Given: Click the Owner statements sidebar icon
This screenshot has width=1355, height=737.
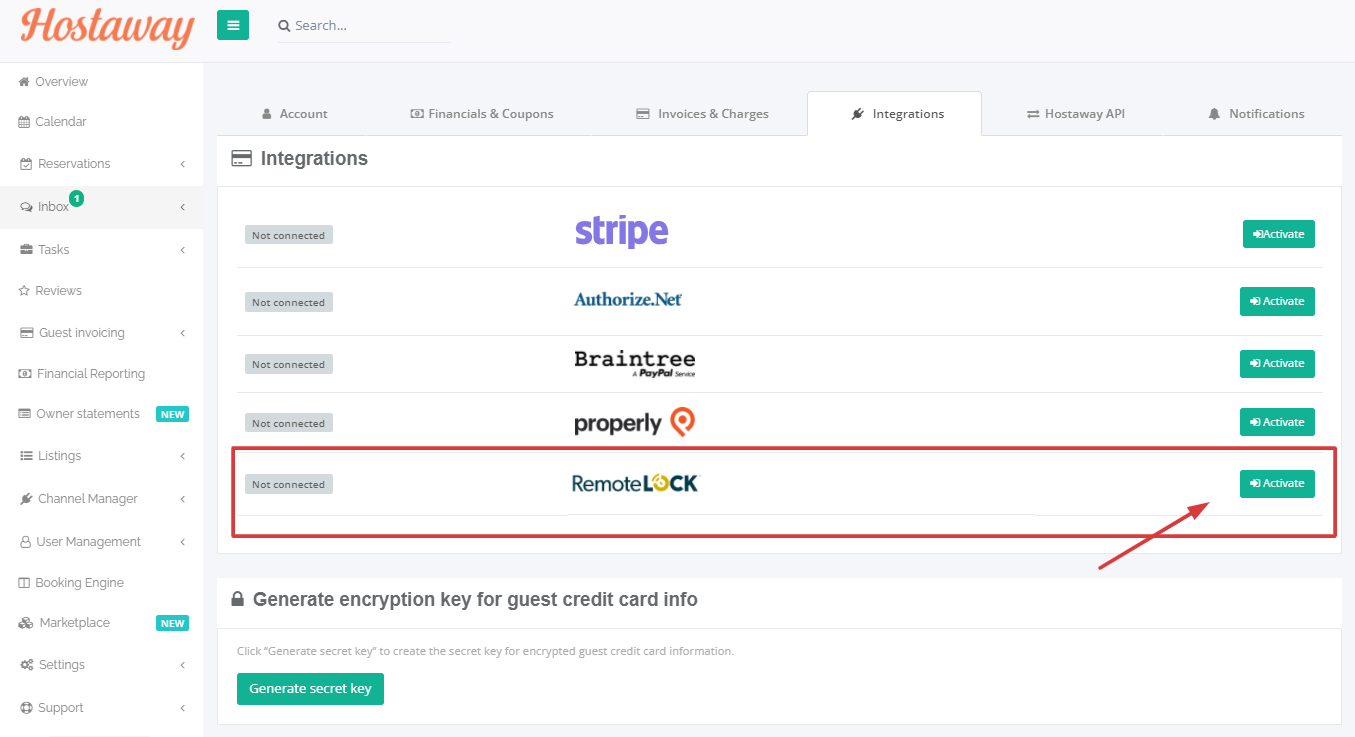Looking at the screenshot, I should (x=24, y=413).
